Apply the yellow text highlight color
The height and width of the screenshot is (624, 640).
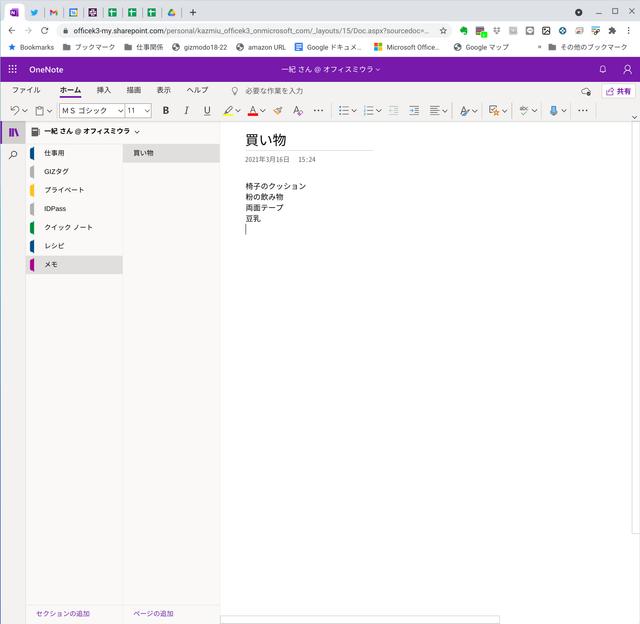point(228,111)
